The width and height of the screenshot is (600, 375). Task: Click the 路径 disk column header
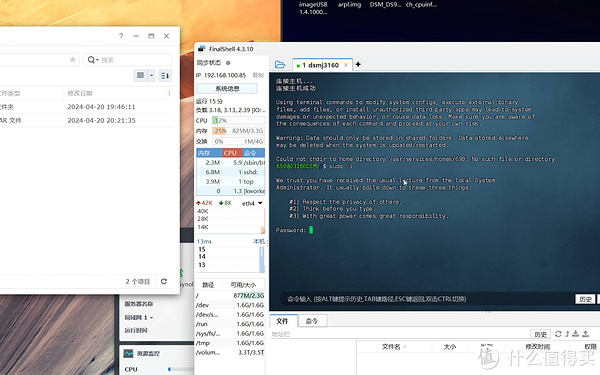208,285
